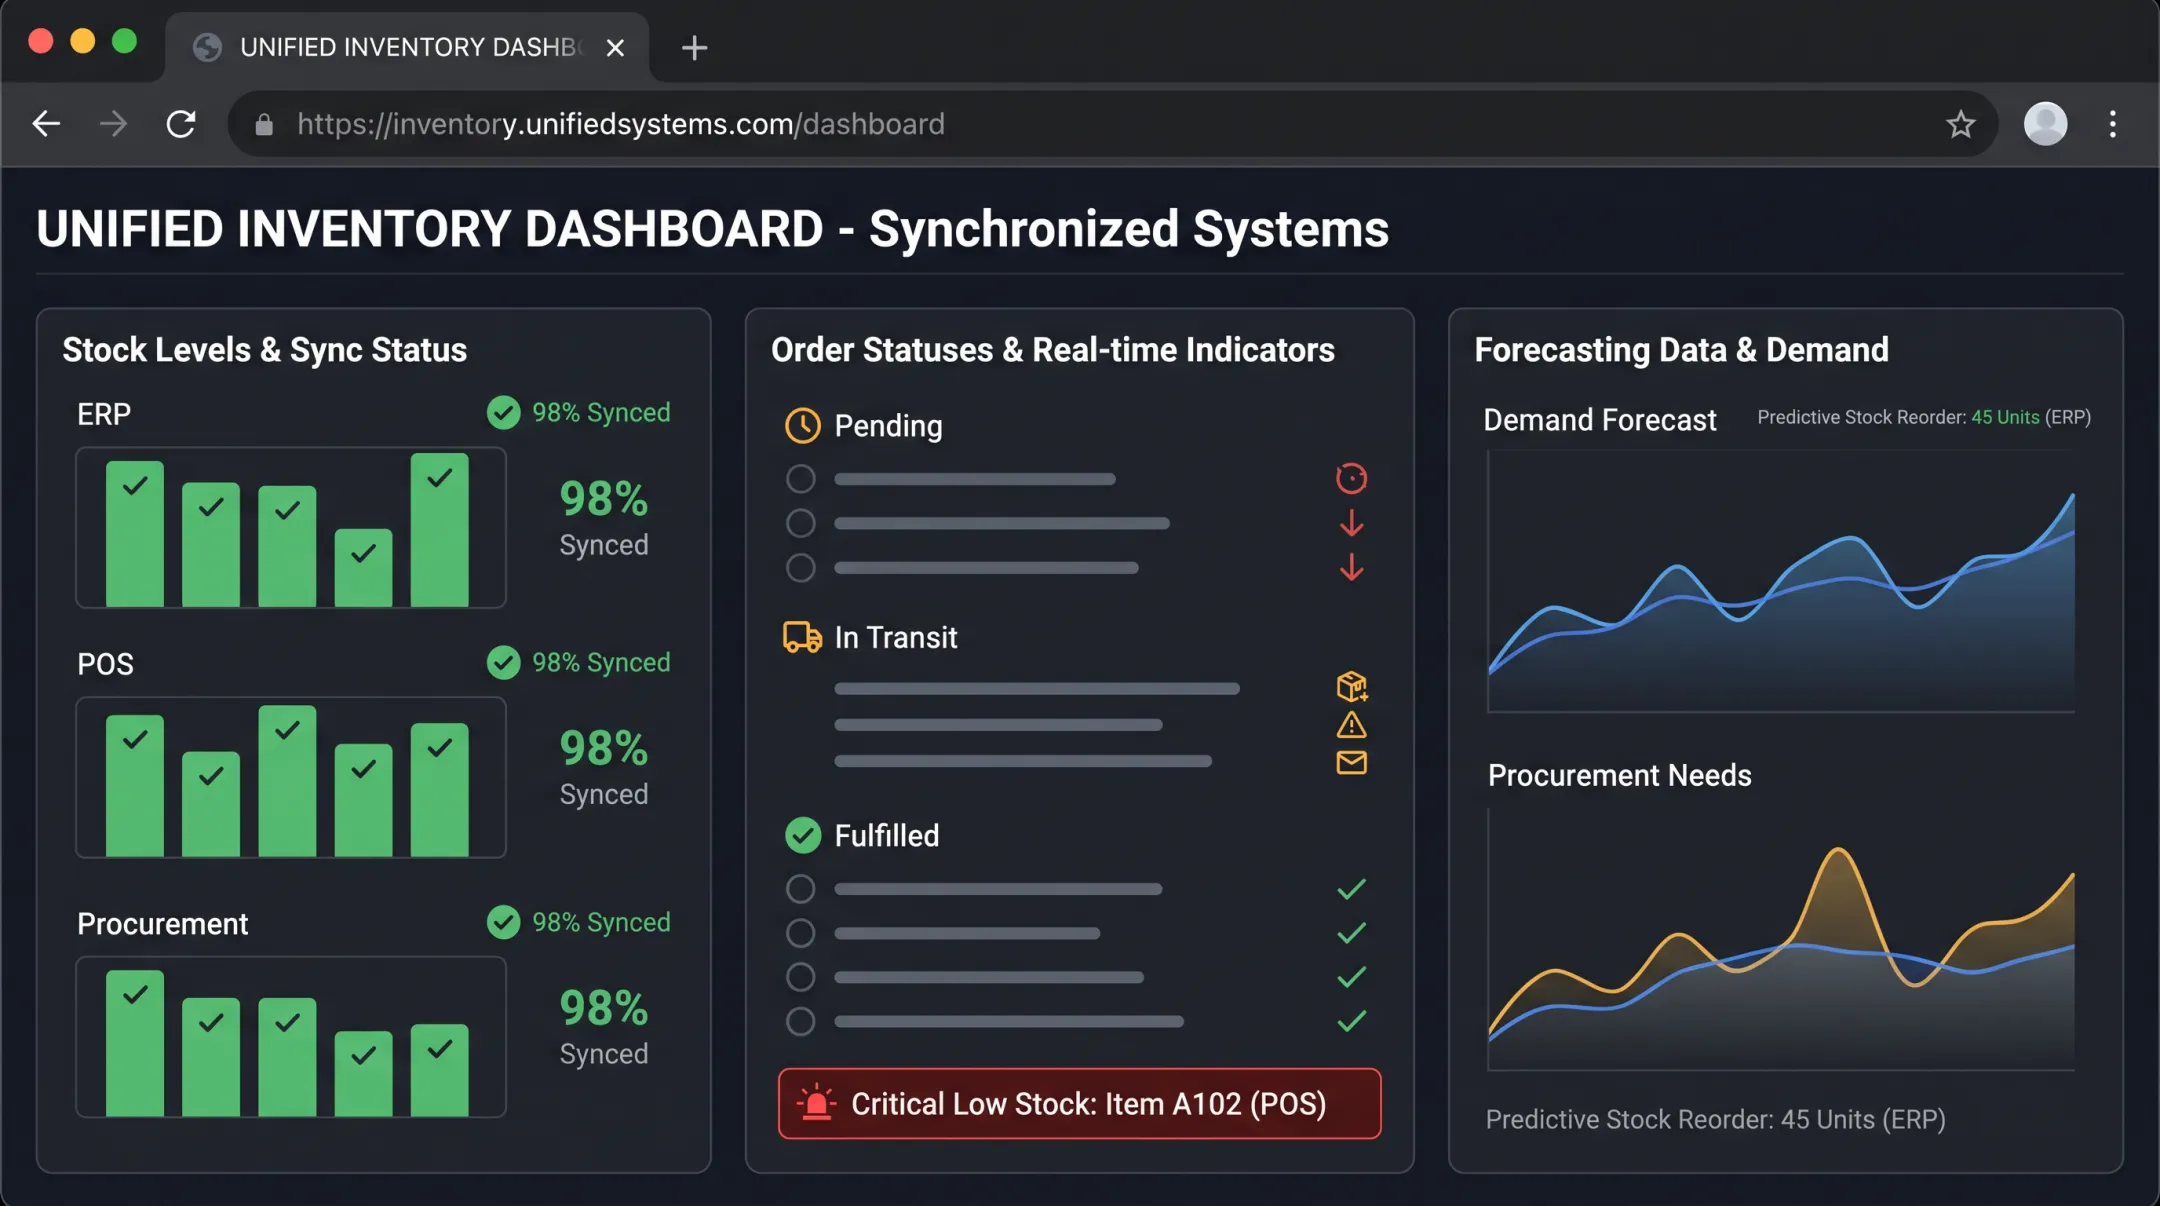Select the third Fulfilled order radio button

point(800,977)
